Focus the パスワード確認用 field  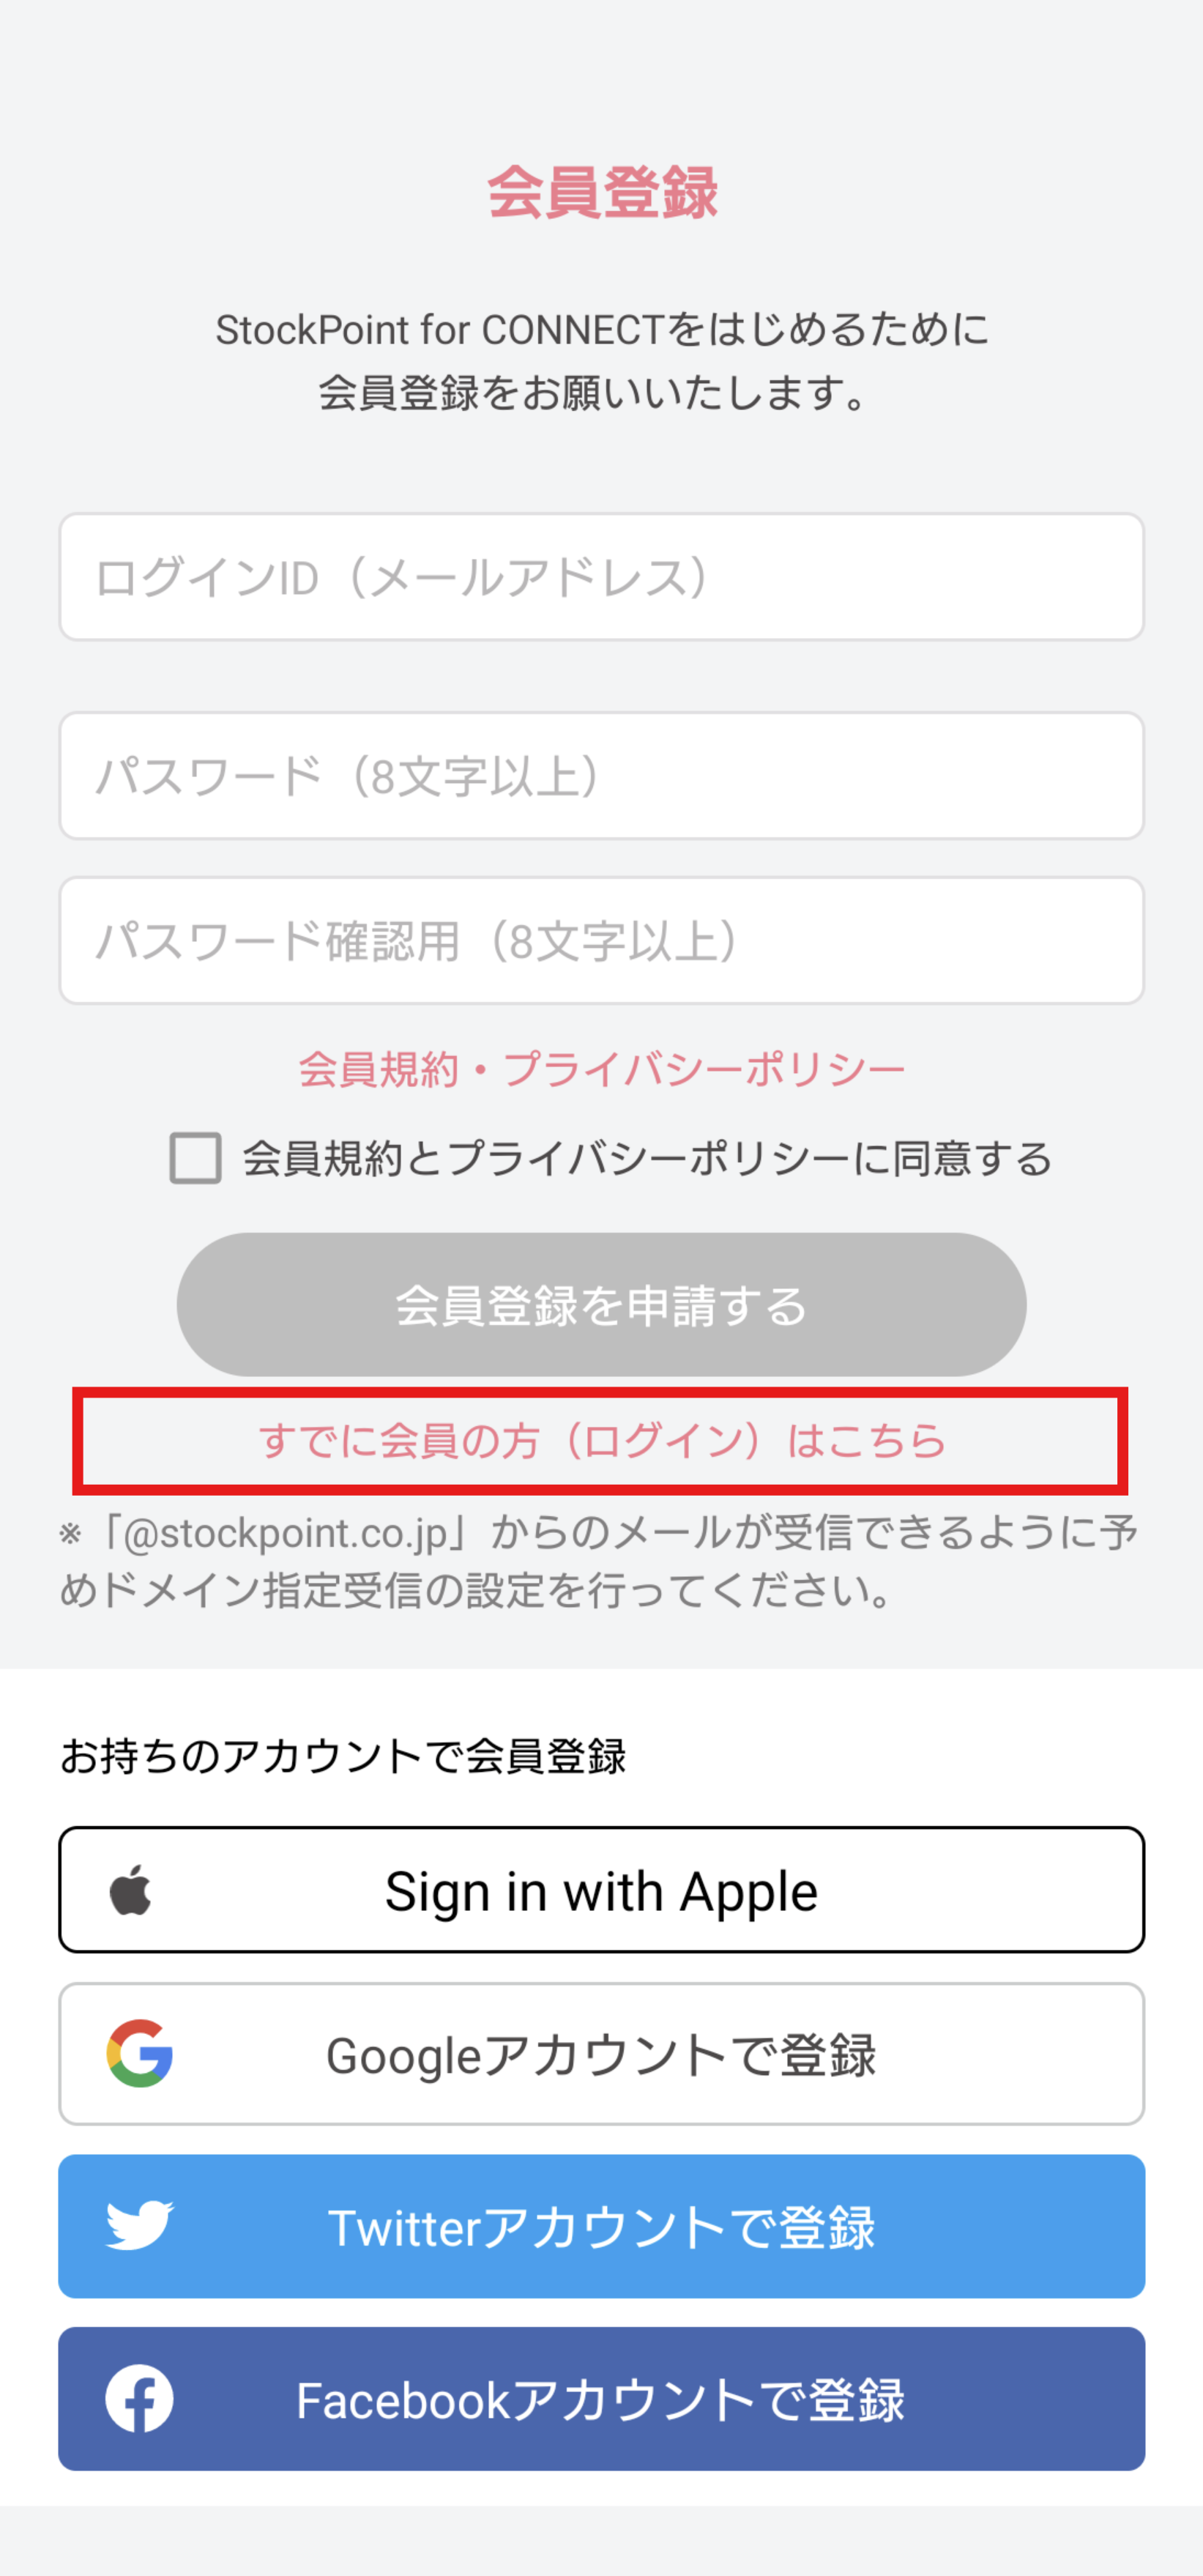601,941
